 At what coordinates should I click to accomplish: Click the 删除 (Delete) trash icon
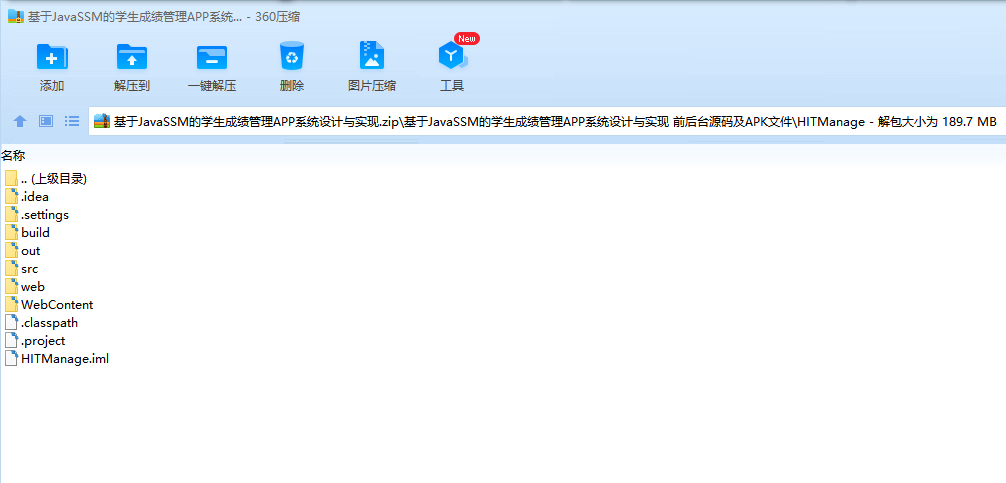[292, 56]
